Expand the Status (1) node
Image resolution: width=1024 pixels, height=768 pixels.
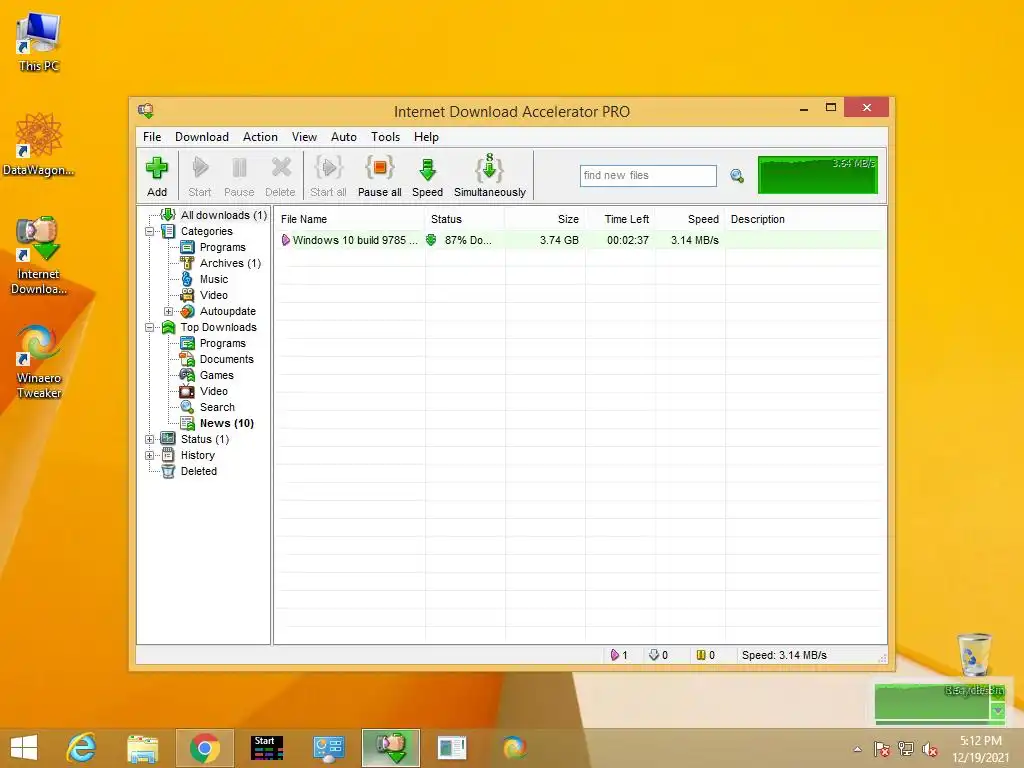click(x=150, y=439)
